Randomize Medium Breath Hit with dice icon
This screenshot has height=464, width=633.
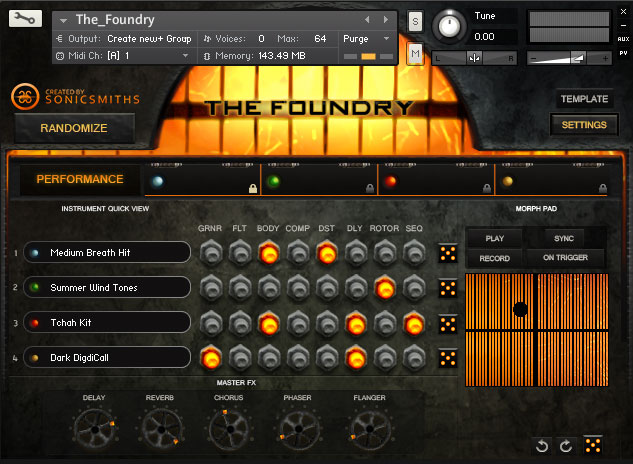(448, 254)
